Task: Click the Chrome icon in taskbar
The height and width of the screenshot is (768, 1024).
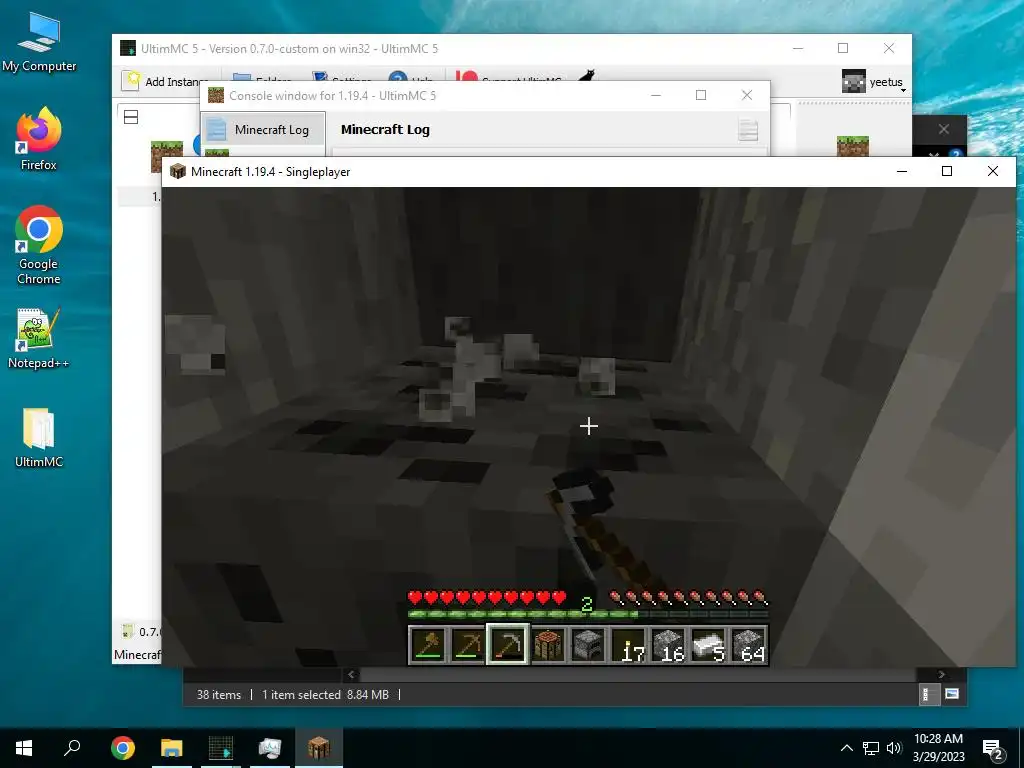Action: tap(123, 748)
